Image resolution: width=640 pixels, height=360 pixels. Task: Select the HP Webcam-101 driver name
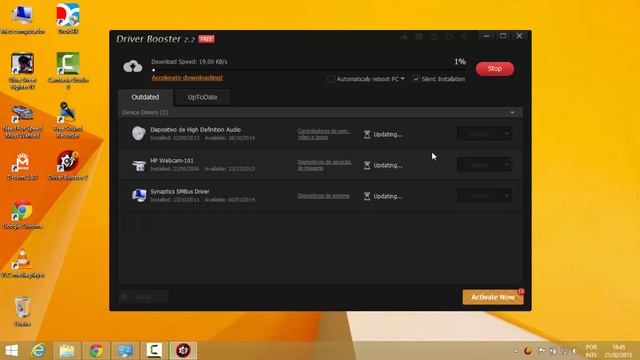coord(172,160)
